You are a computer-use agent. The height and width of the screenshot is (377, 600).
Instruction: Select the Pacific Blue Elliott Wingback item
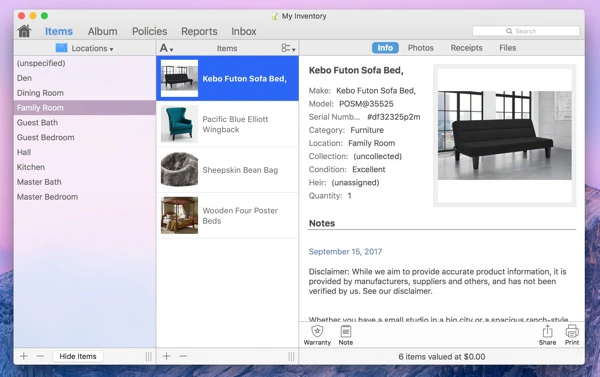click(x=227, y=124)
